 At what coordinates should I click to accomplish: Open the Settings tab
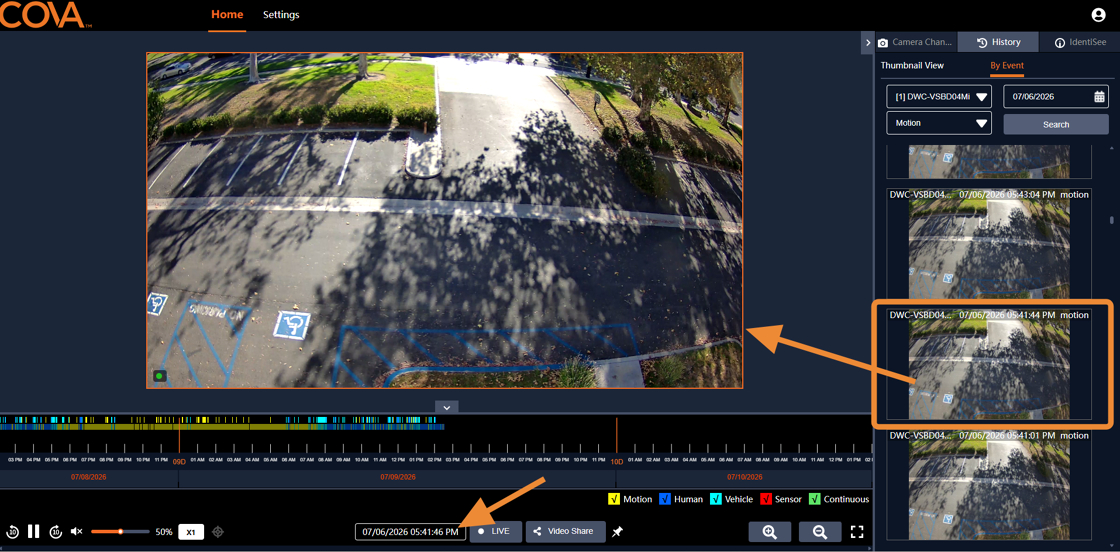pos(281,15)
